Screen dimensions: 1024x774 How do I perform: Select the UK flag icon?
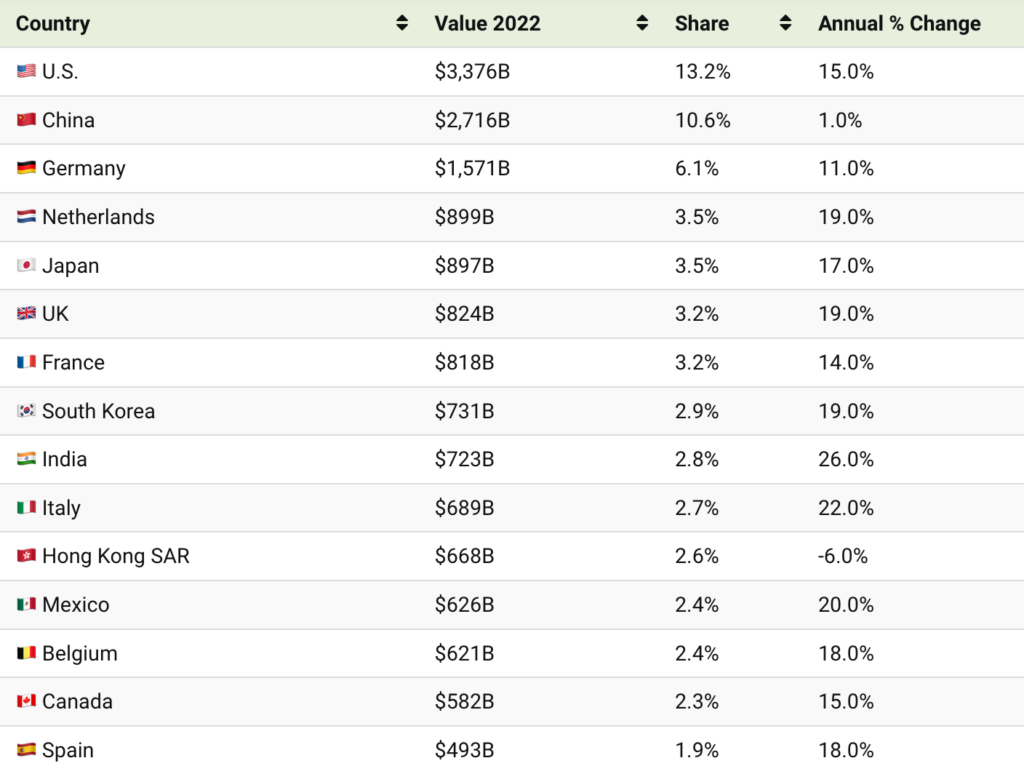click(x=26, y=314)
